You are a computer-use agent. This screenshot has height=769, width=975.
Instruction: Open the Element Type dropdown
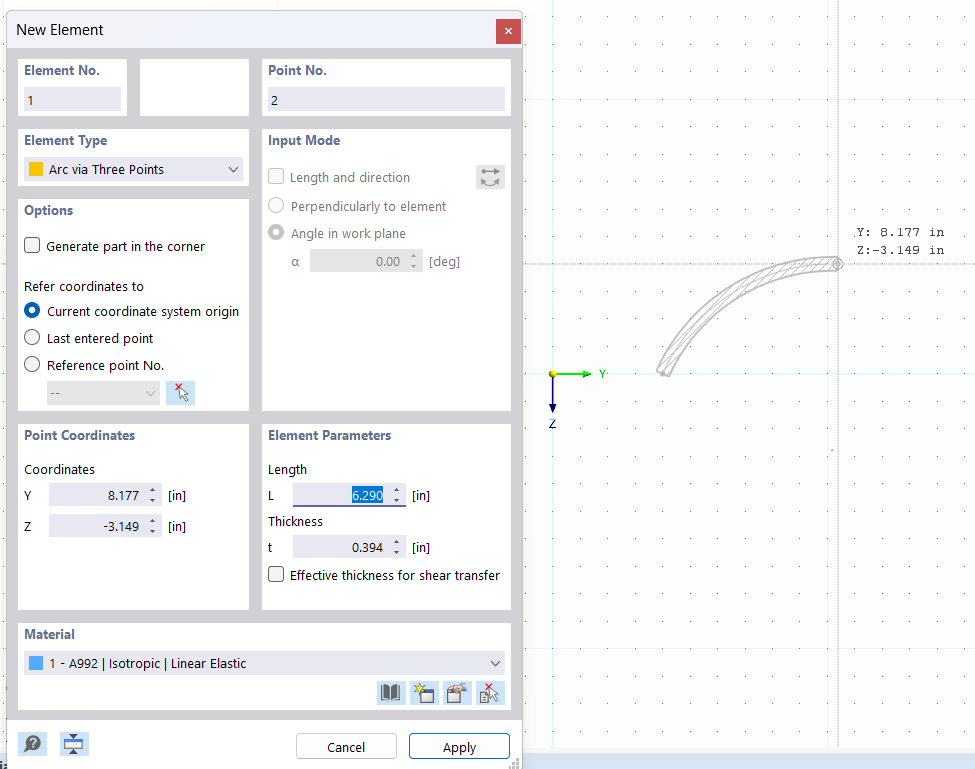pyautogui.click(x=232, y=169)
